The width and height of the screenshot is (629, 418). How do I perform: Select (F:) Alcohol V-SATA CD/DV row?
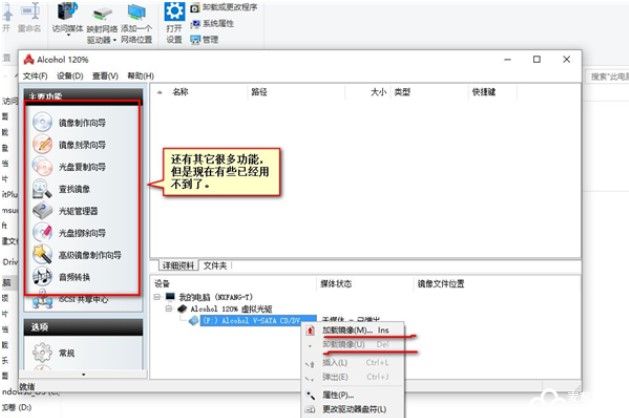(x=258, y=320)
